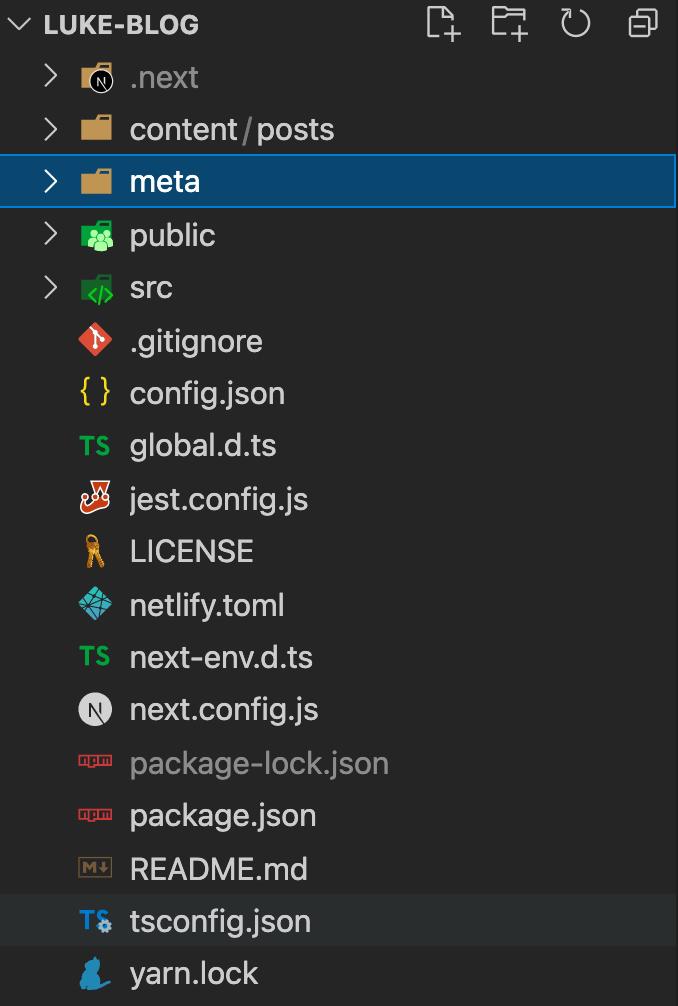Expand the content/posts folder arrow
Screen dimensions: 678x1006
51,130
